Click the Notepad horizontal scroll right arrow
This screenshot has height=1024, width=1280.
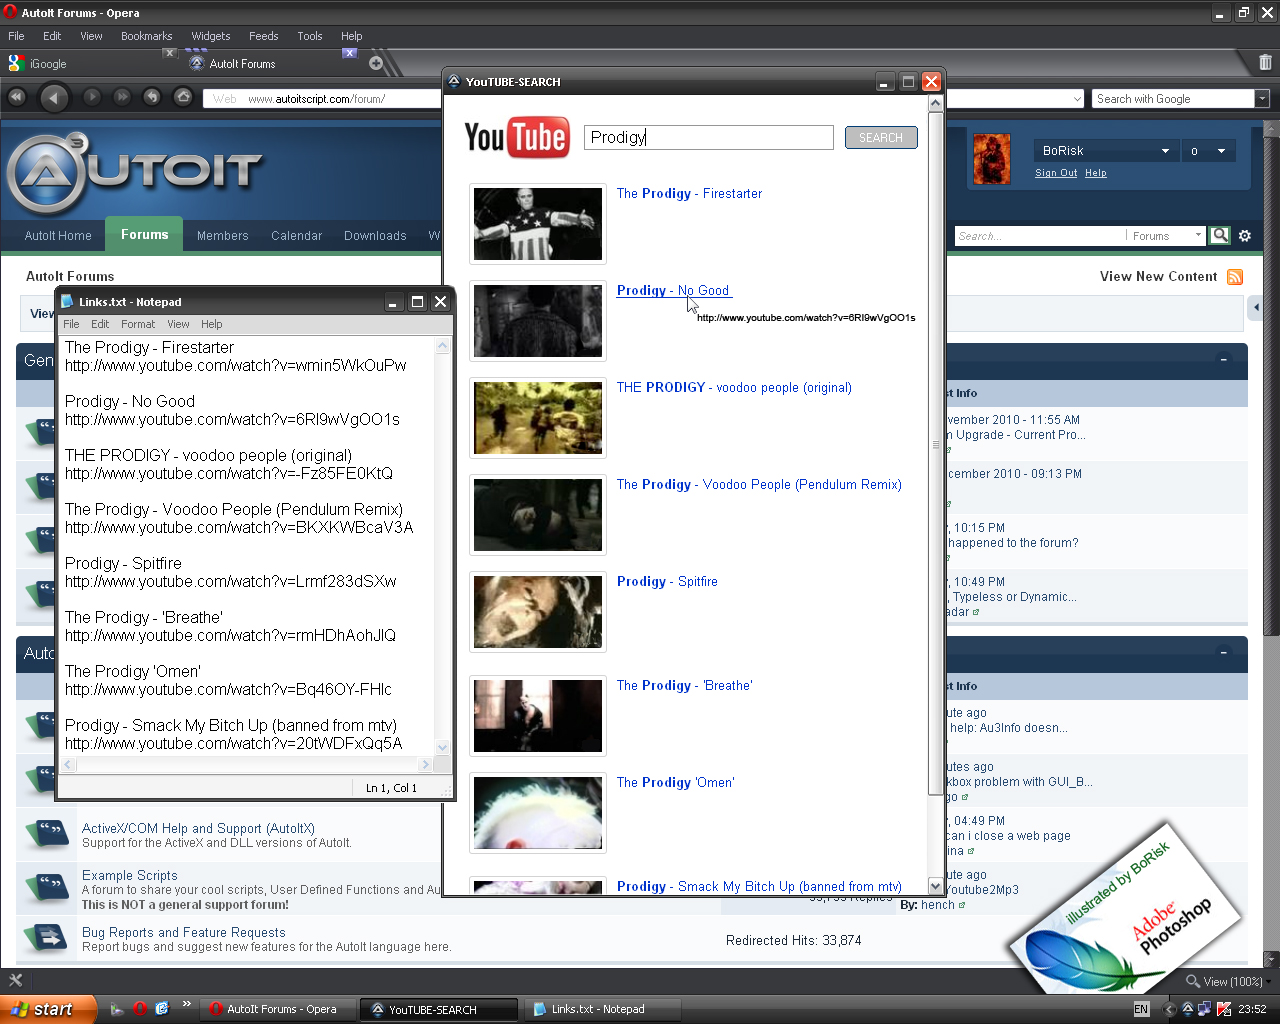[425, 764]
